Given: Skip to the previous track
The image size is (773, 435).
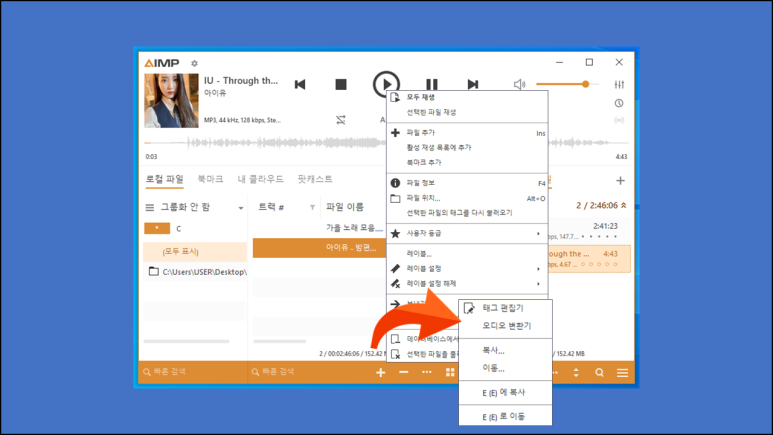Looking at the screenshot, I should coord(300,84).
